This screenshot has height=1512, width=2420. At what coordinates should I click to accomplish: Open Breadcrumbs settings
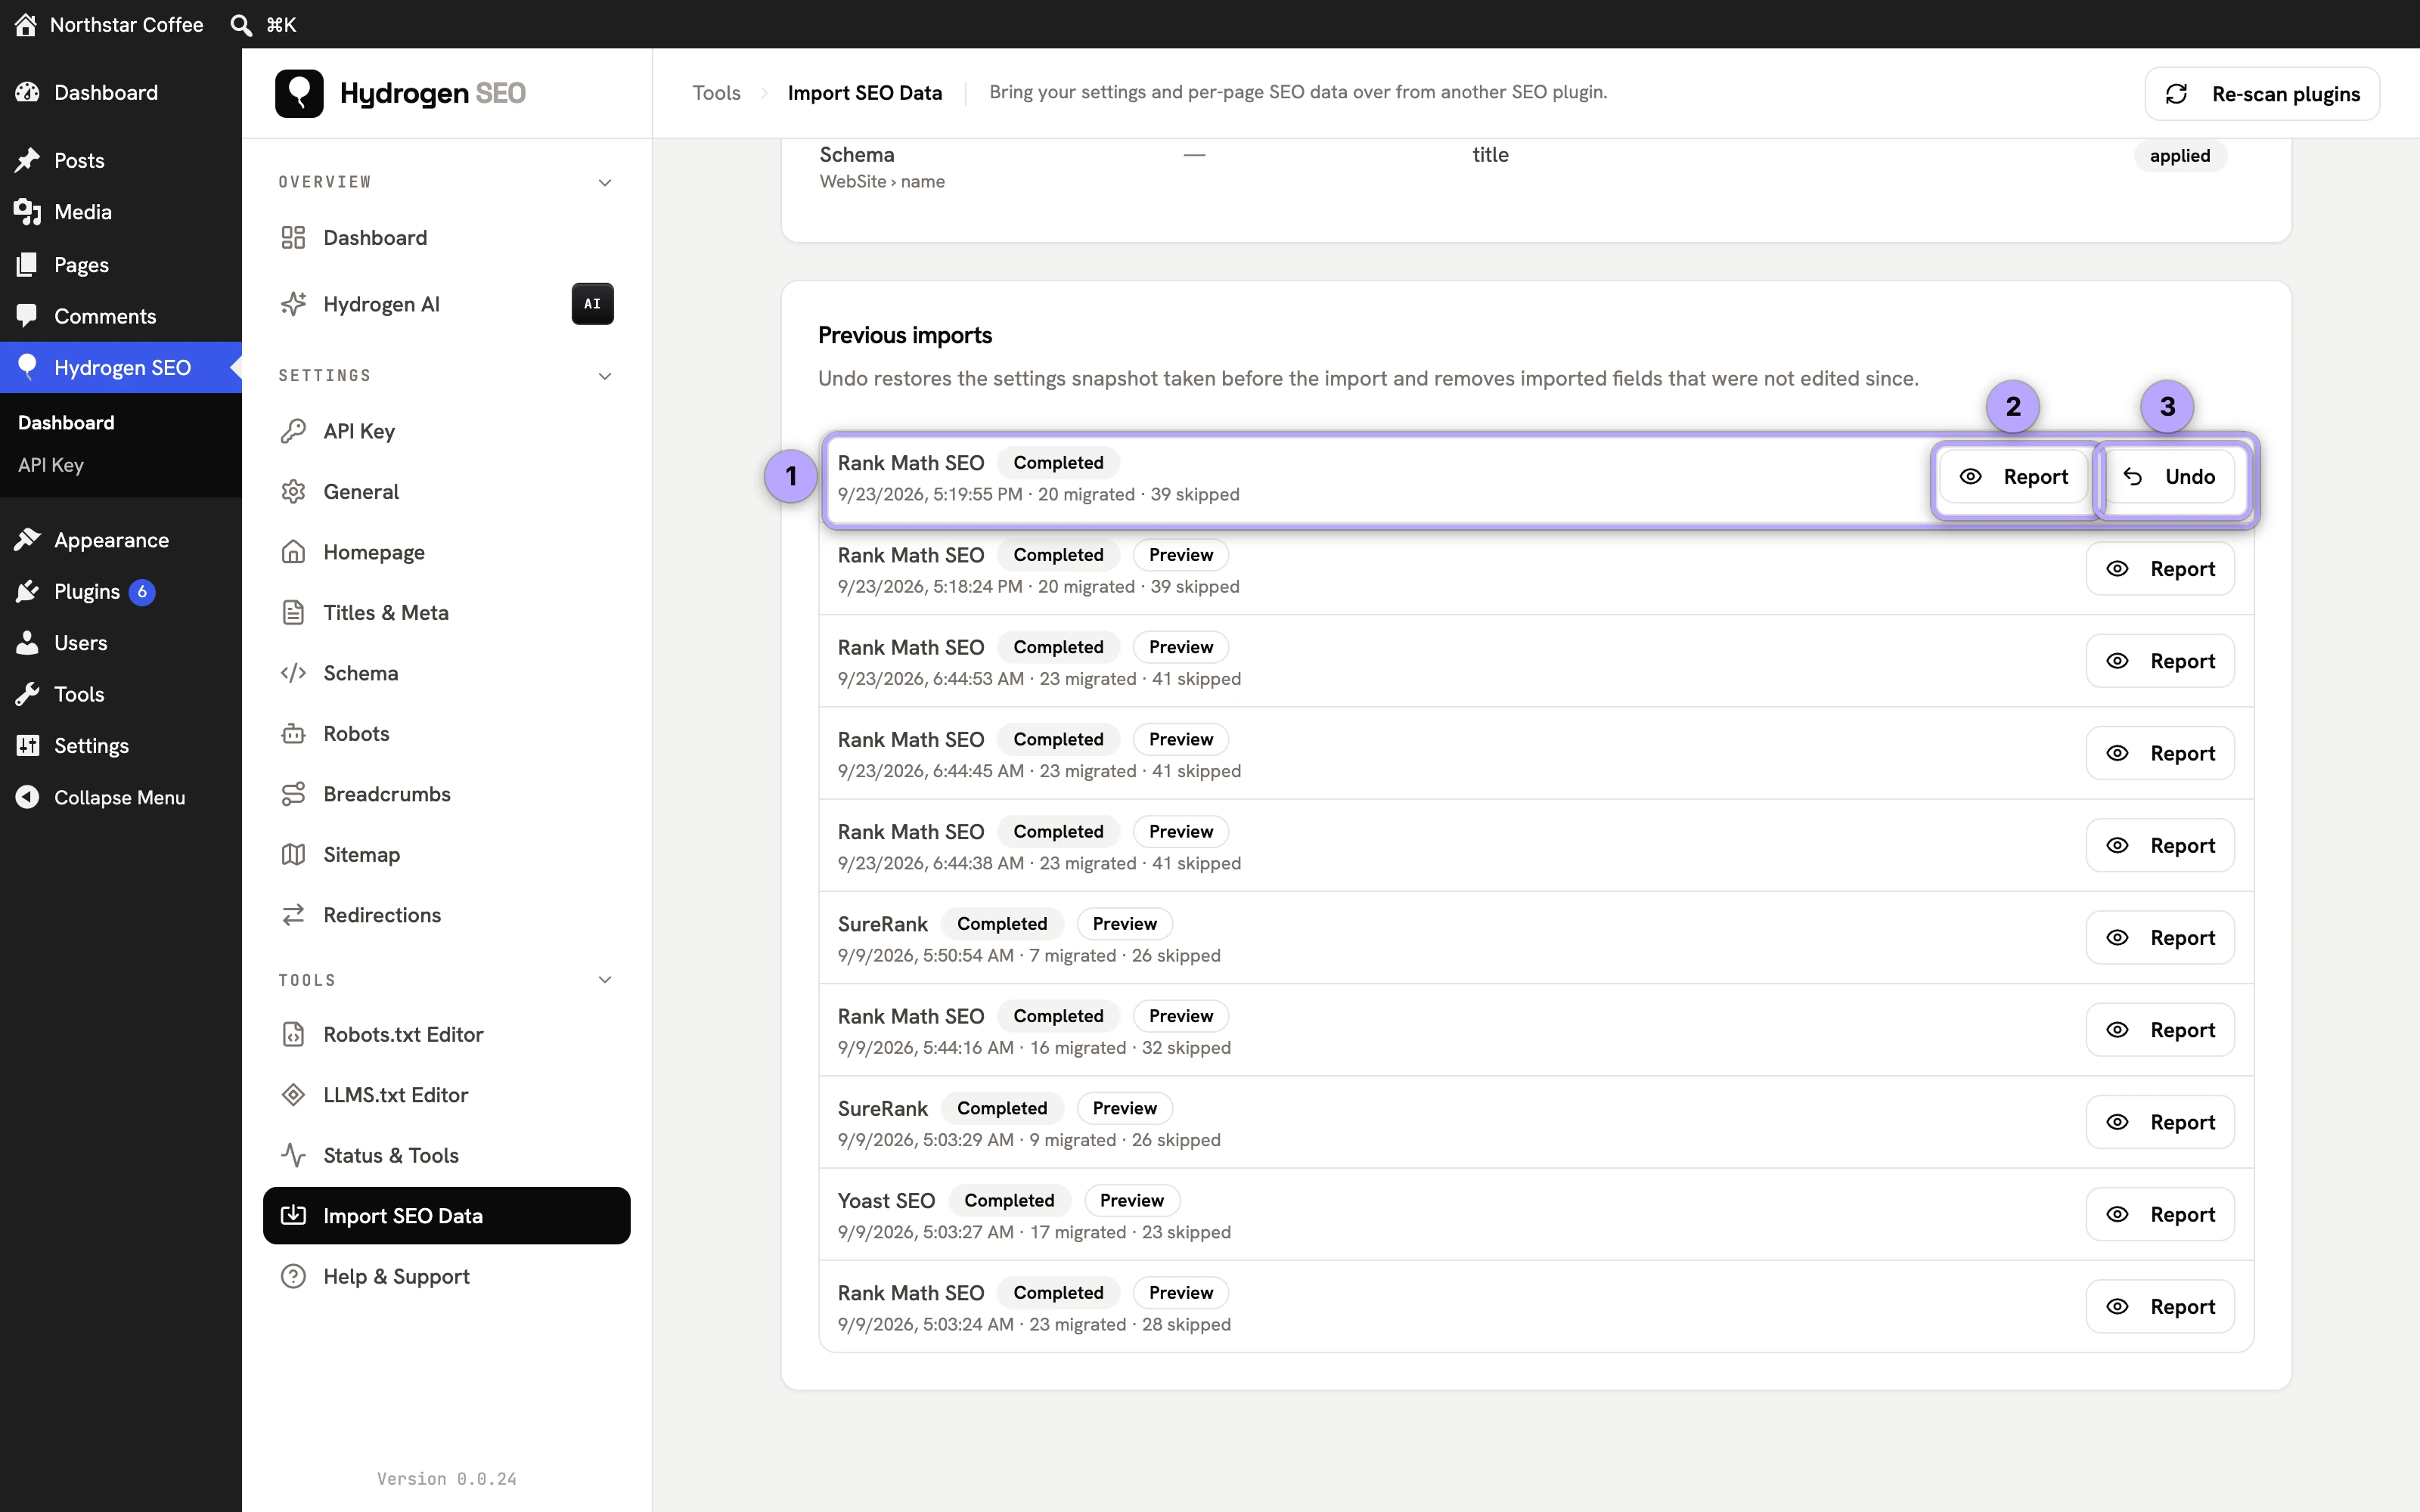pos(447,794)
